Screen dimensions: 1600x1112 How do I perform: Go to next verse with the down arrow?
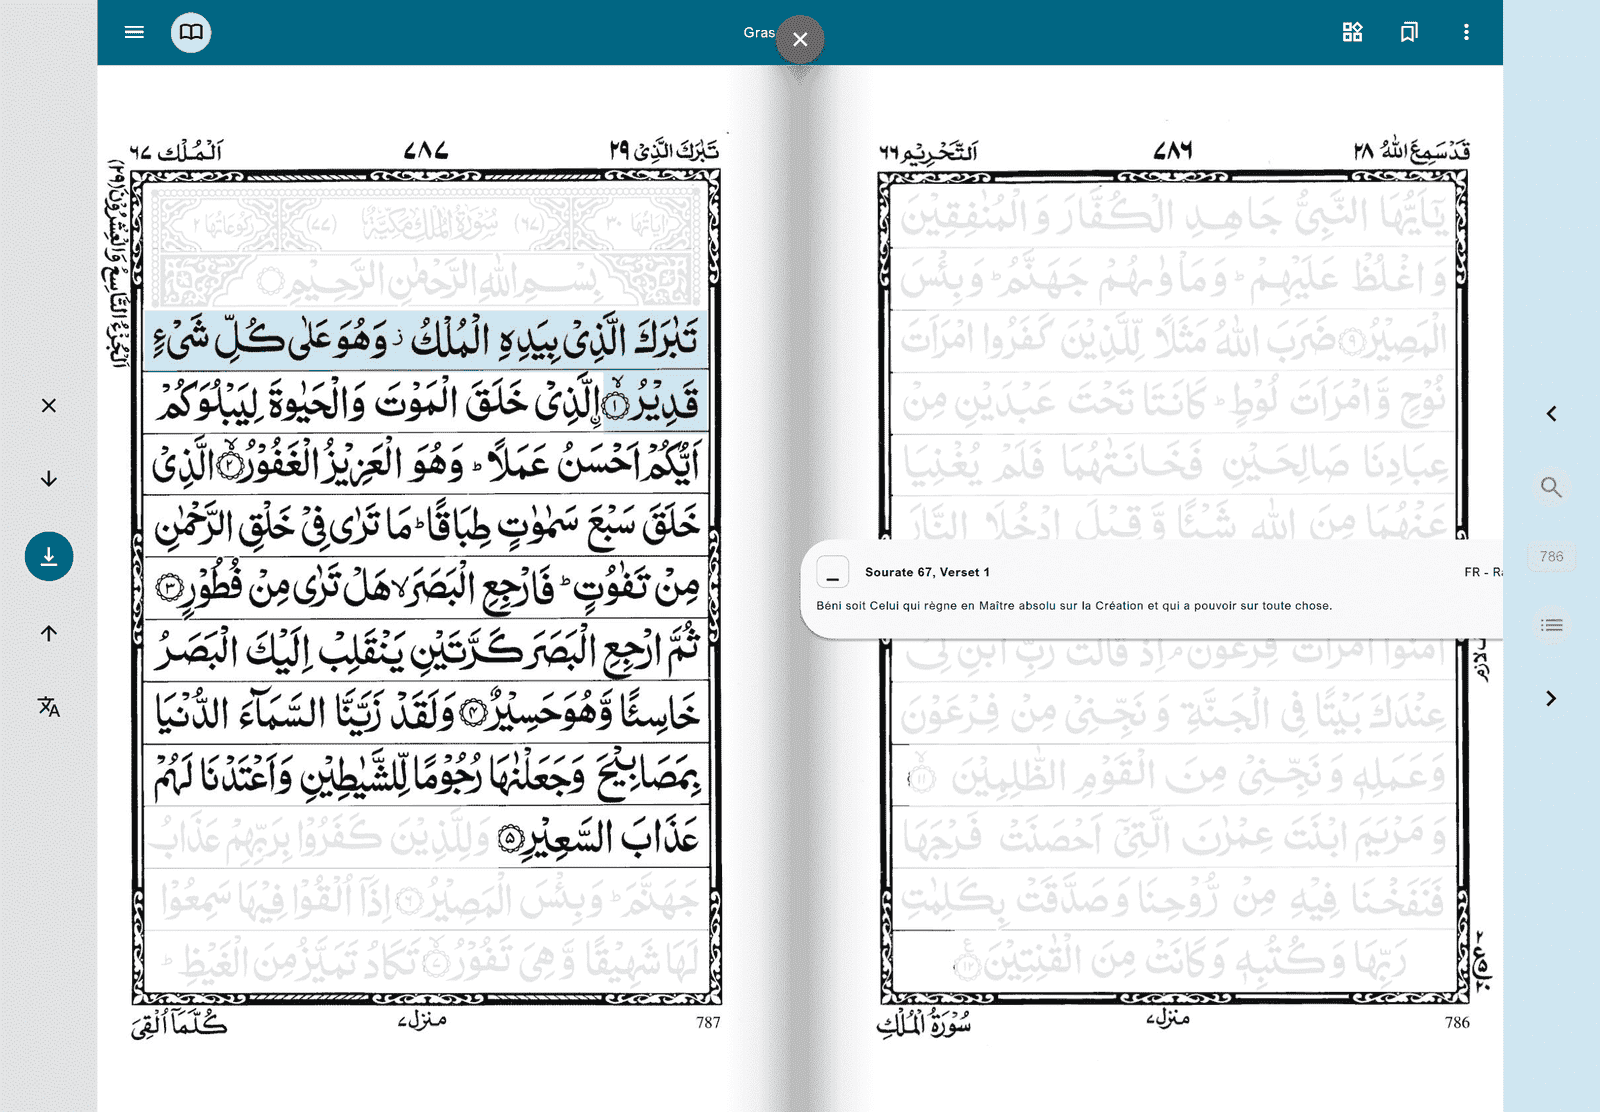[x=49, y=479]
